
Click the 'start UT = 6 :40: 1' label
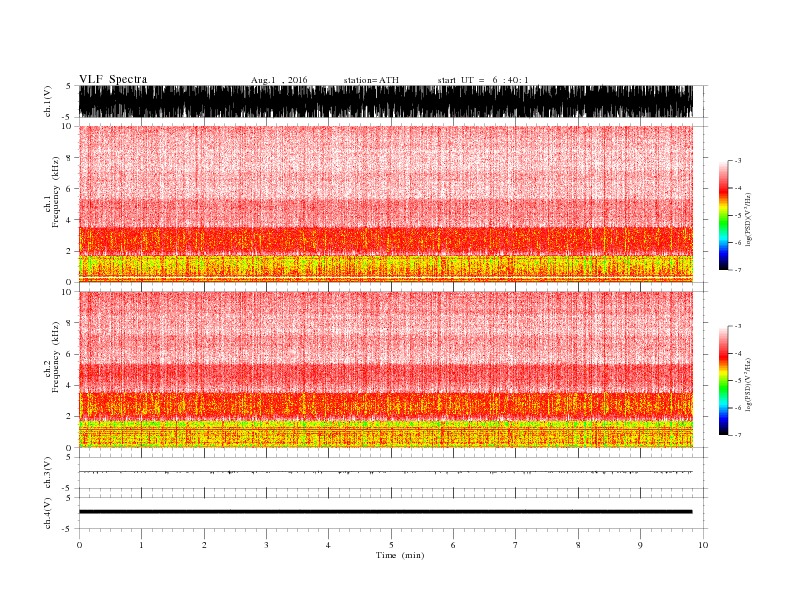(483, 80)
